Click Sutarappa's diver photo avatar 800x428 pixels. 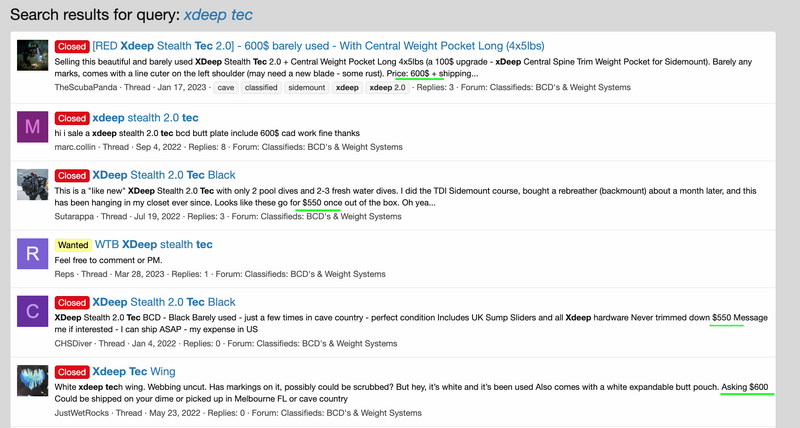pyautogui.click(x=34, y=185)
